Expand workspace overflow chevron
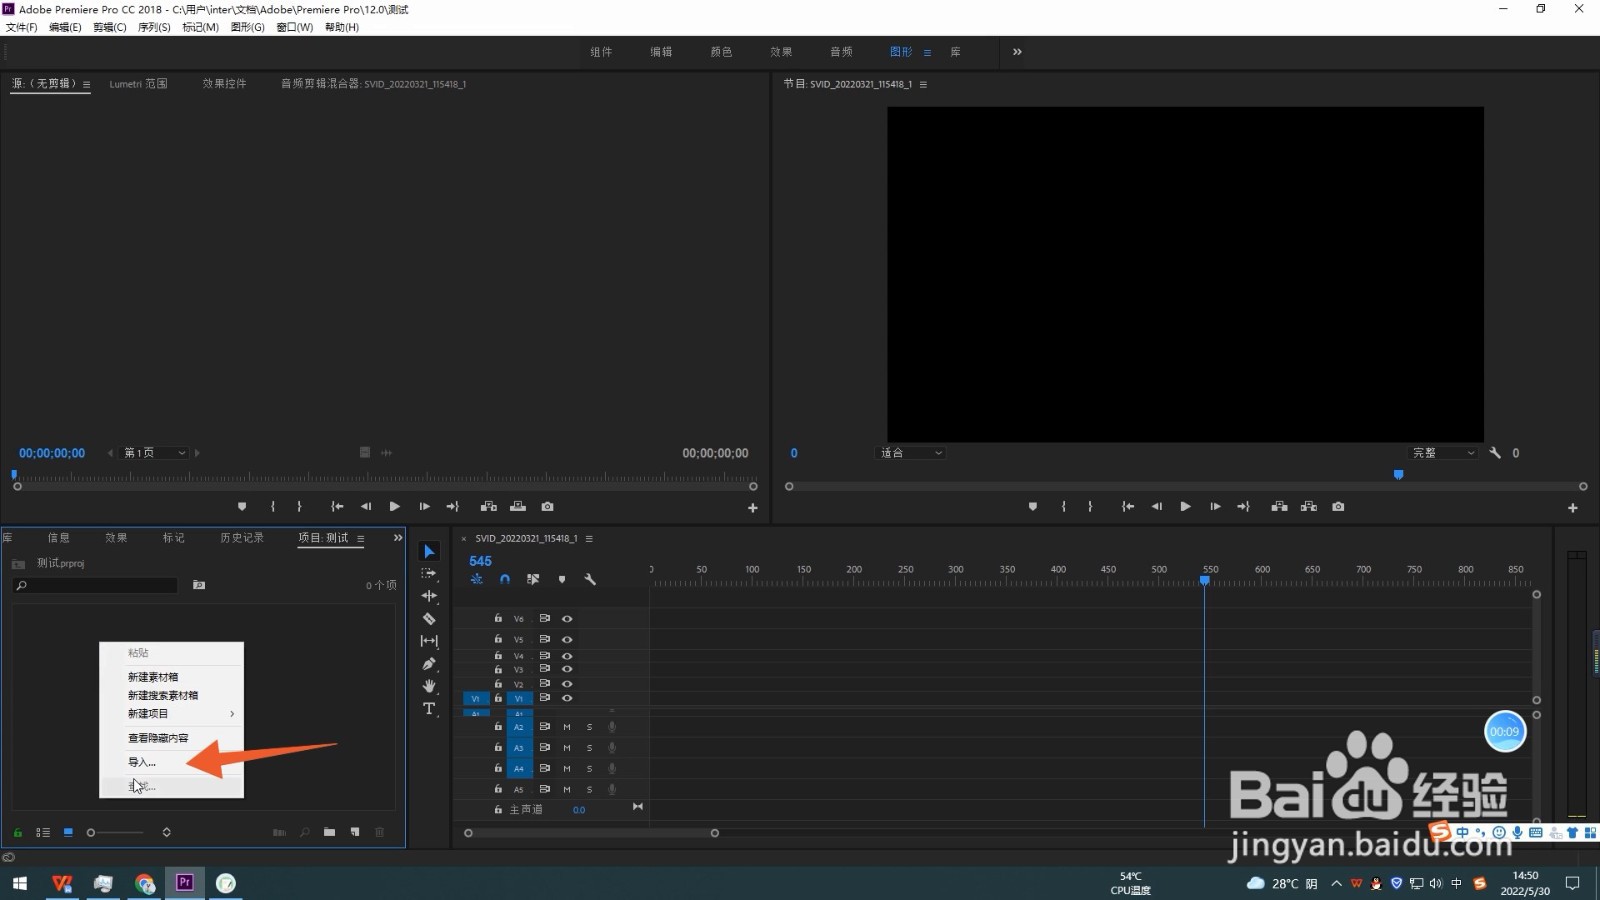This screenshot has width=1600, height=900. click(x=1017, y=52)
